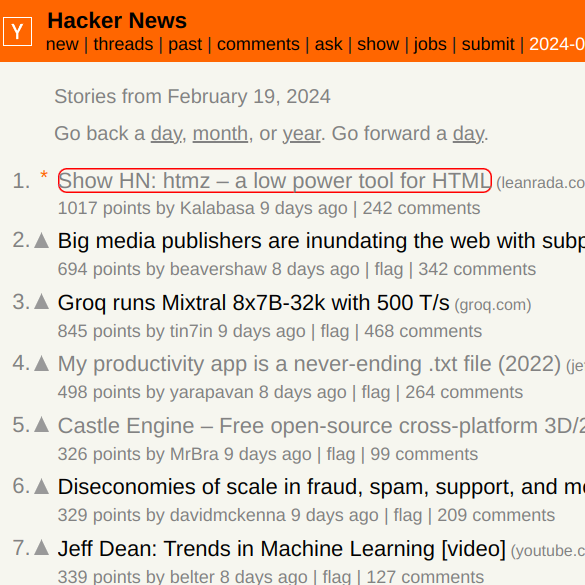Click the davidmckenna story's 9 days ago timestamp
The height and width of the screenshot is (585, 585).
coord(335,516)
